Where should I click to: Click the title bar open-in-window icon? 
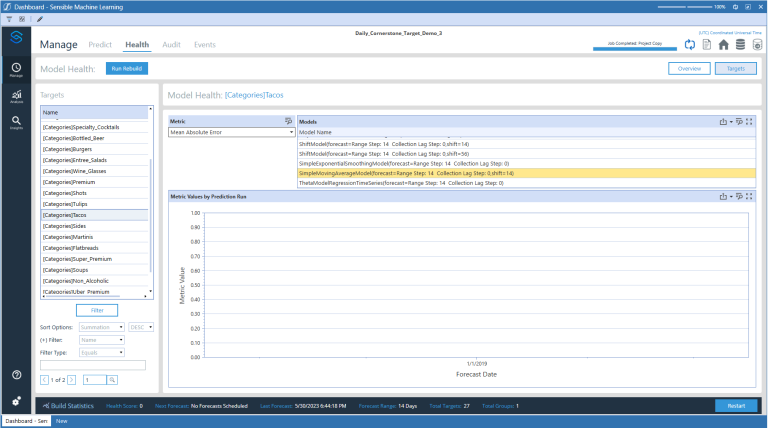click(x=748, y=7)
